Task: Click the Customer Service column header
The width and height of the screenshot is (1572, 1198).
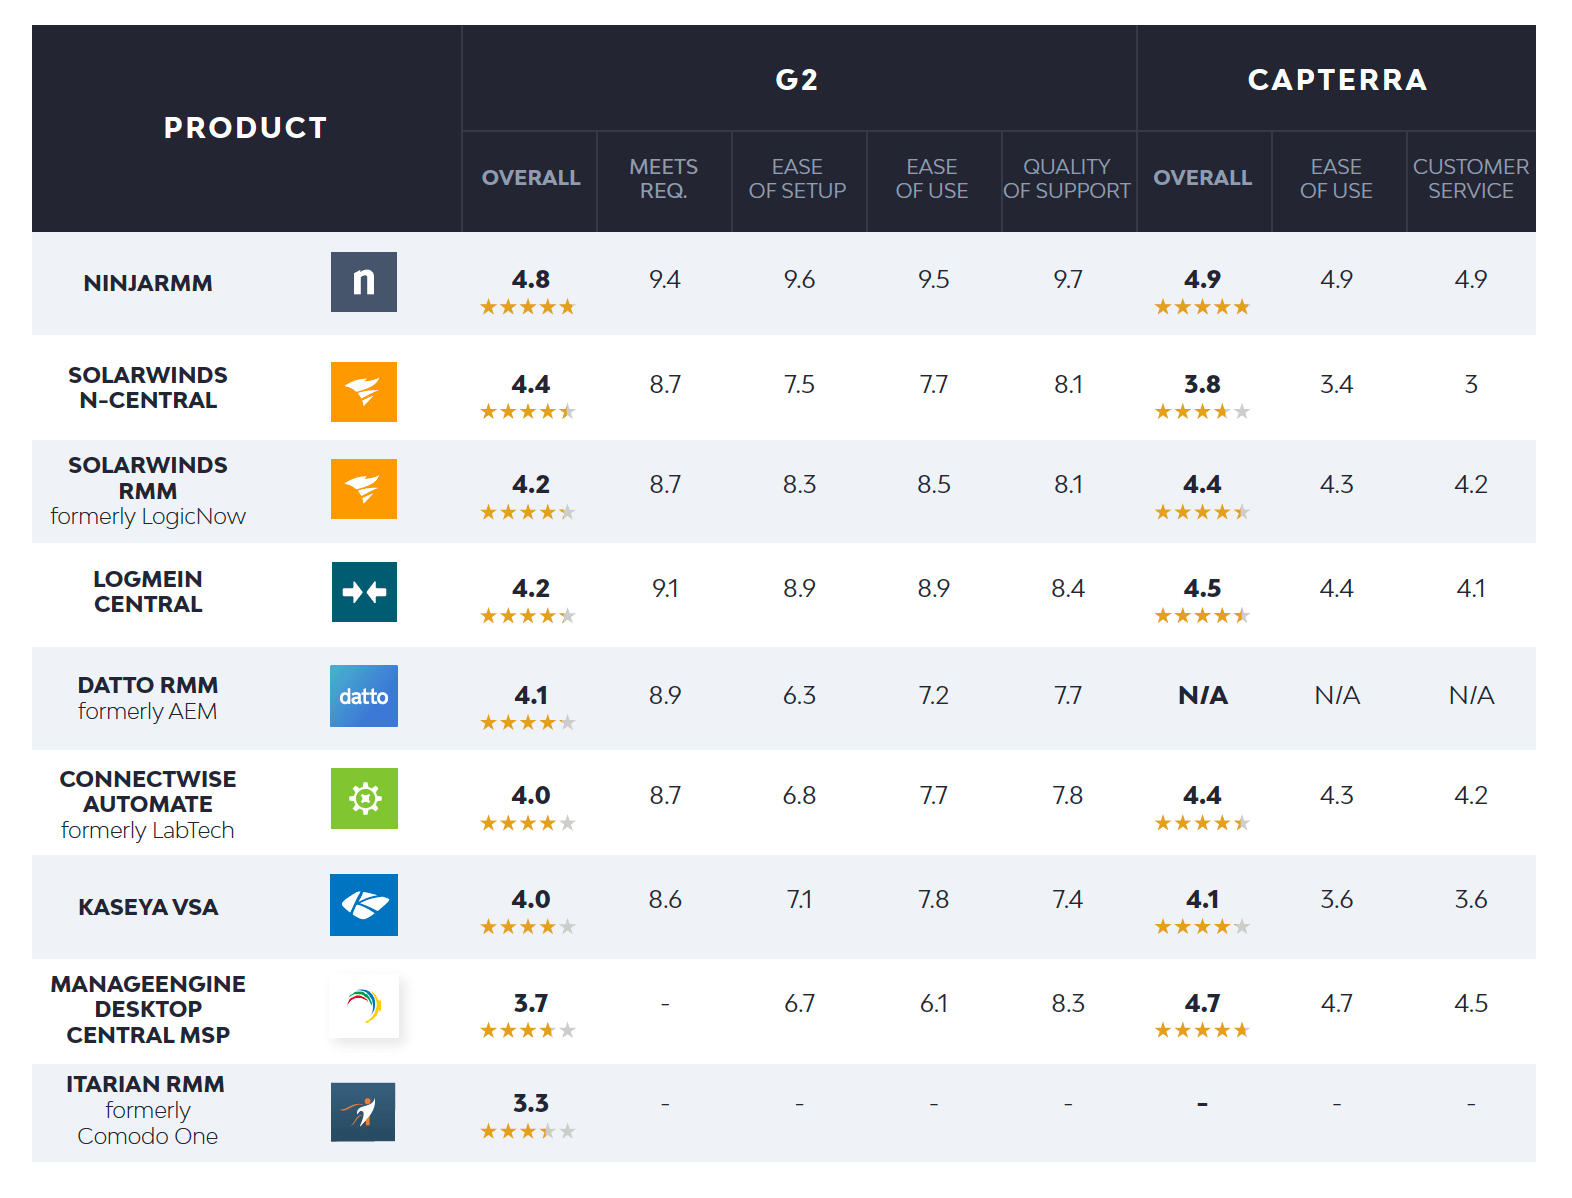Action: [x=1470, y=179]
